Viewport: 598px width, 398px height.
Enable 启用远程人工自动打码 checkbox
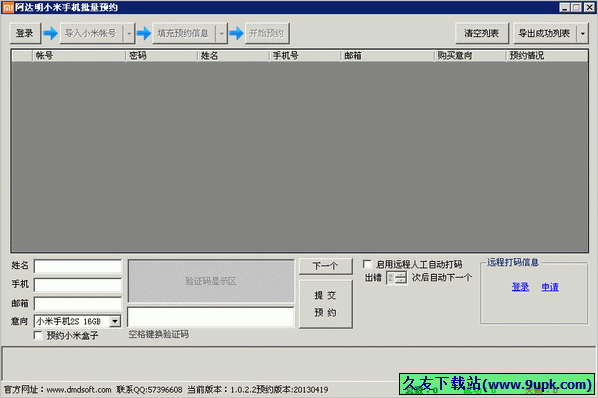pyautogui.click(x=367, y=264)
